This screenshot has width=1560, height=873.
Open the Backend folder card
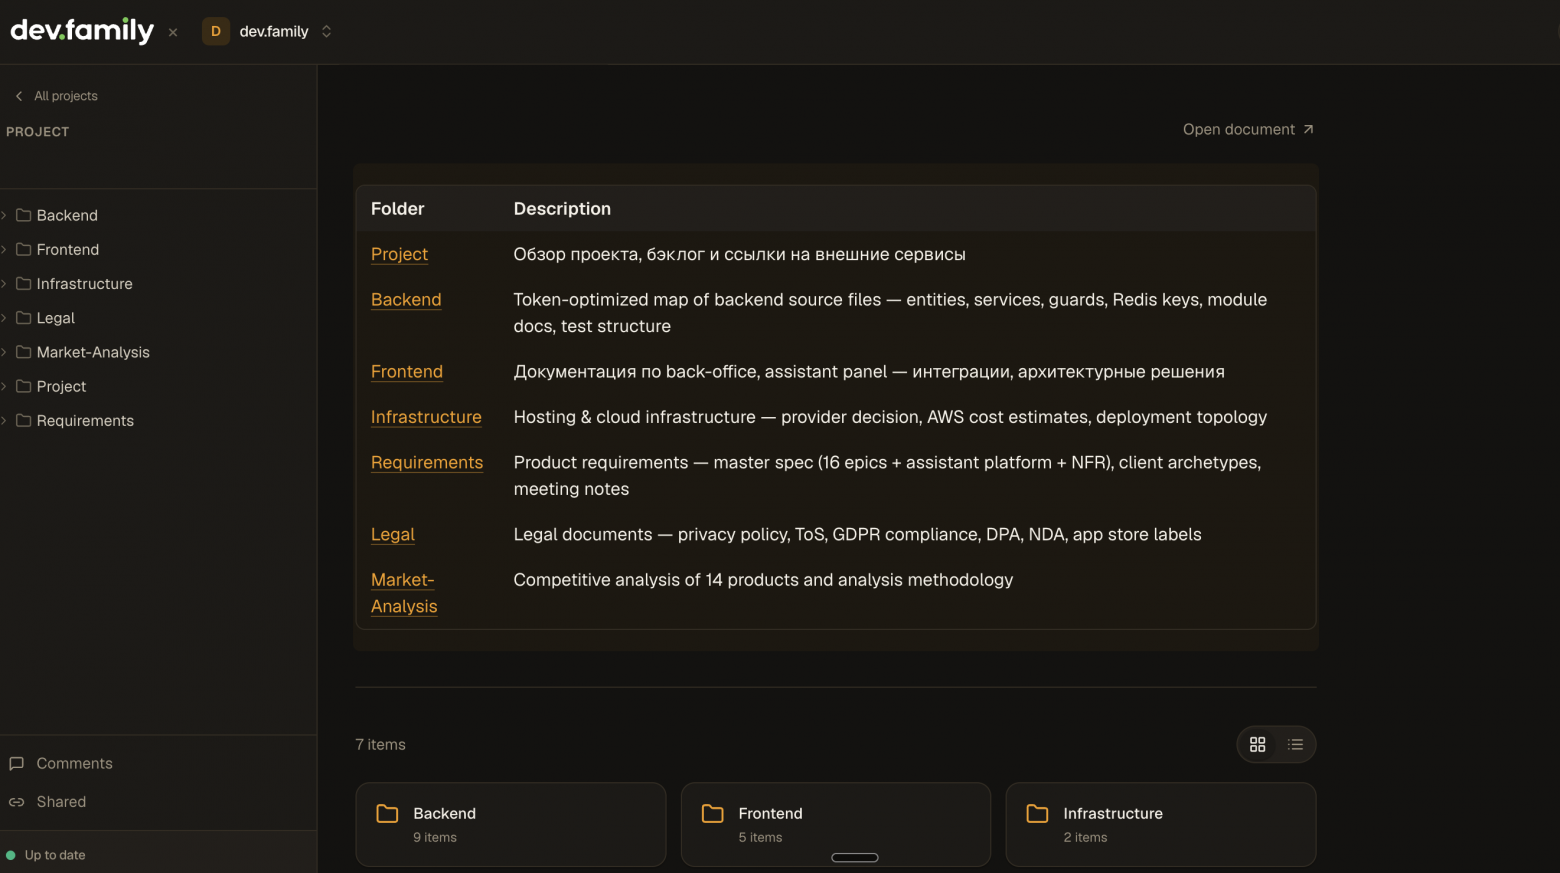click(x=511, y=824)
